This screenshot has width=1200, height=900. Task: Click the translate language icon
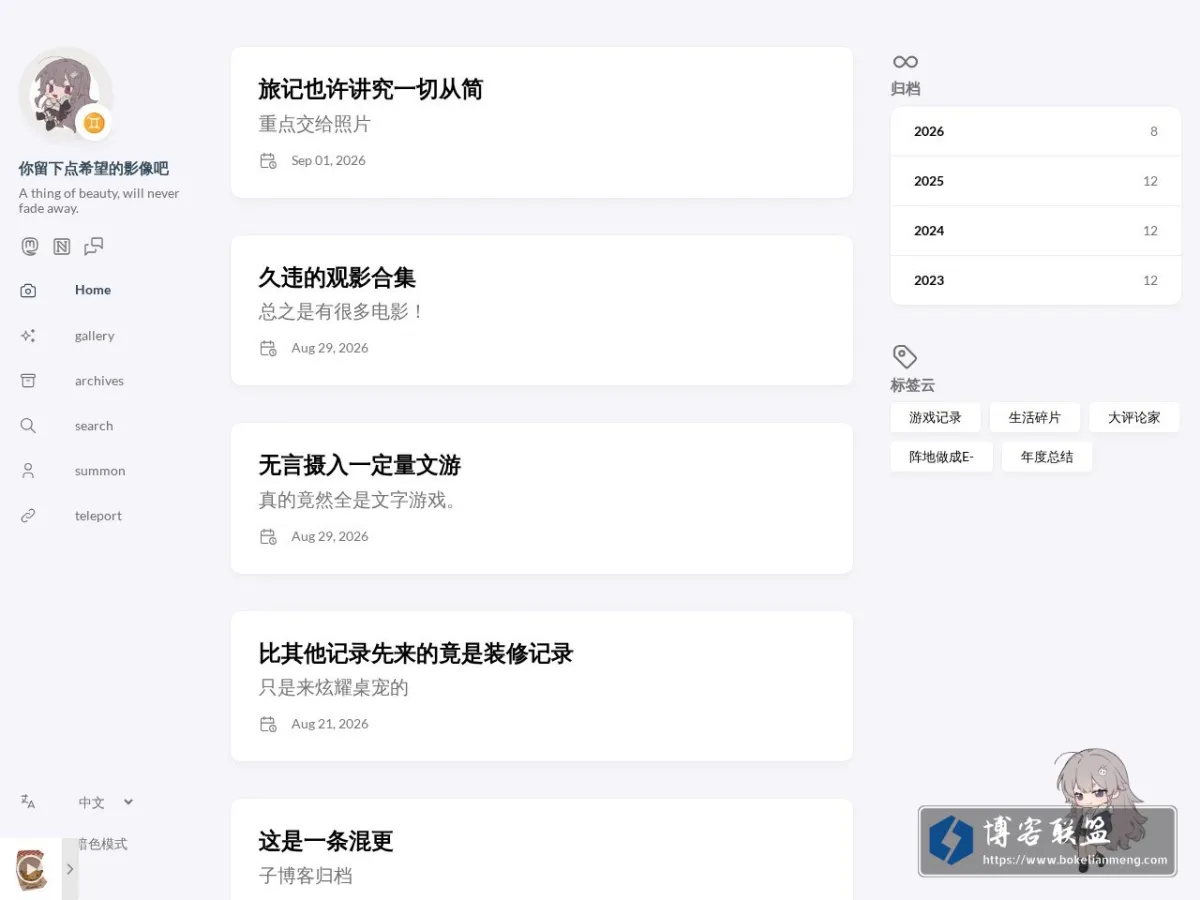(x=28, y=801)
